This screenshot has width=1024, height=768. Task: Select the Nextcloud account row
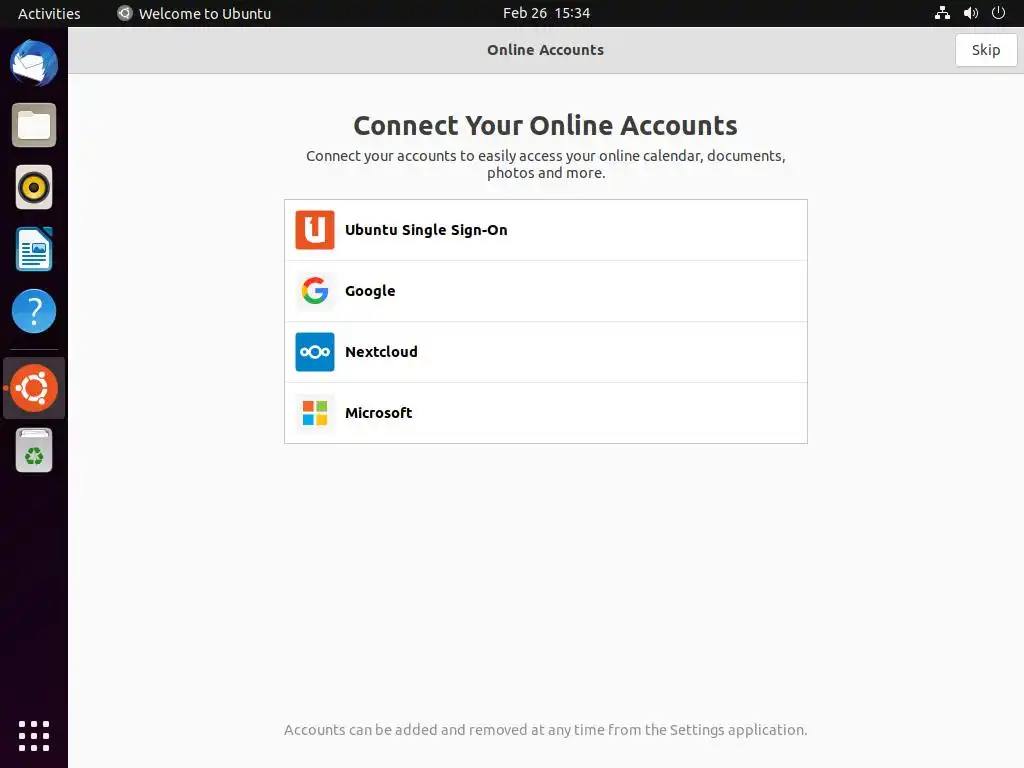coord(546,352)
